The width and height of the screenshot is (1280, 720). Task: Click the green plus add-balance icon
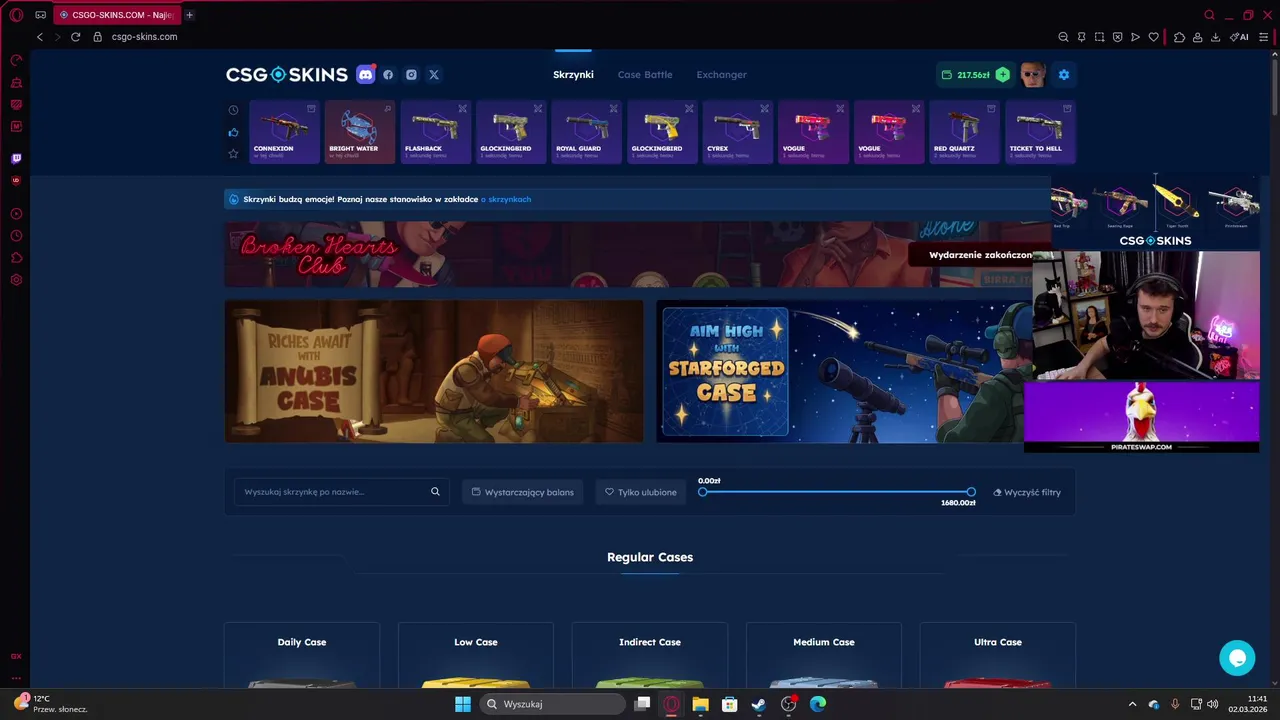click(1003, 75)
